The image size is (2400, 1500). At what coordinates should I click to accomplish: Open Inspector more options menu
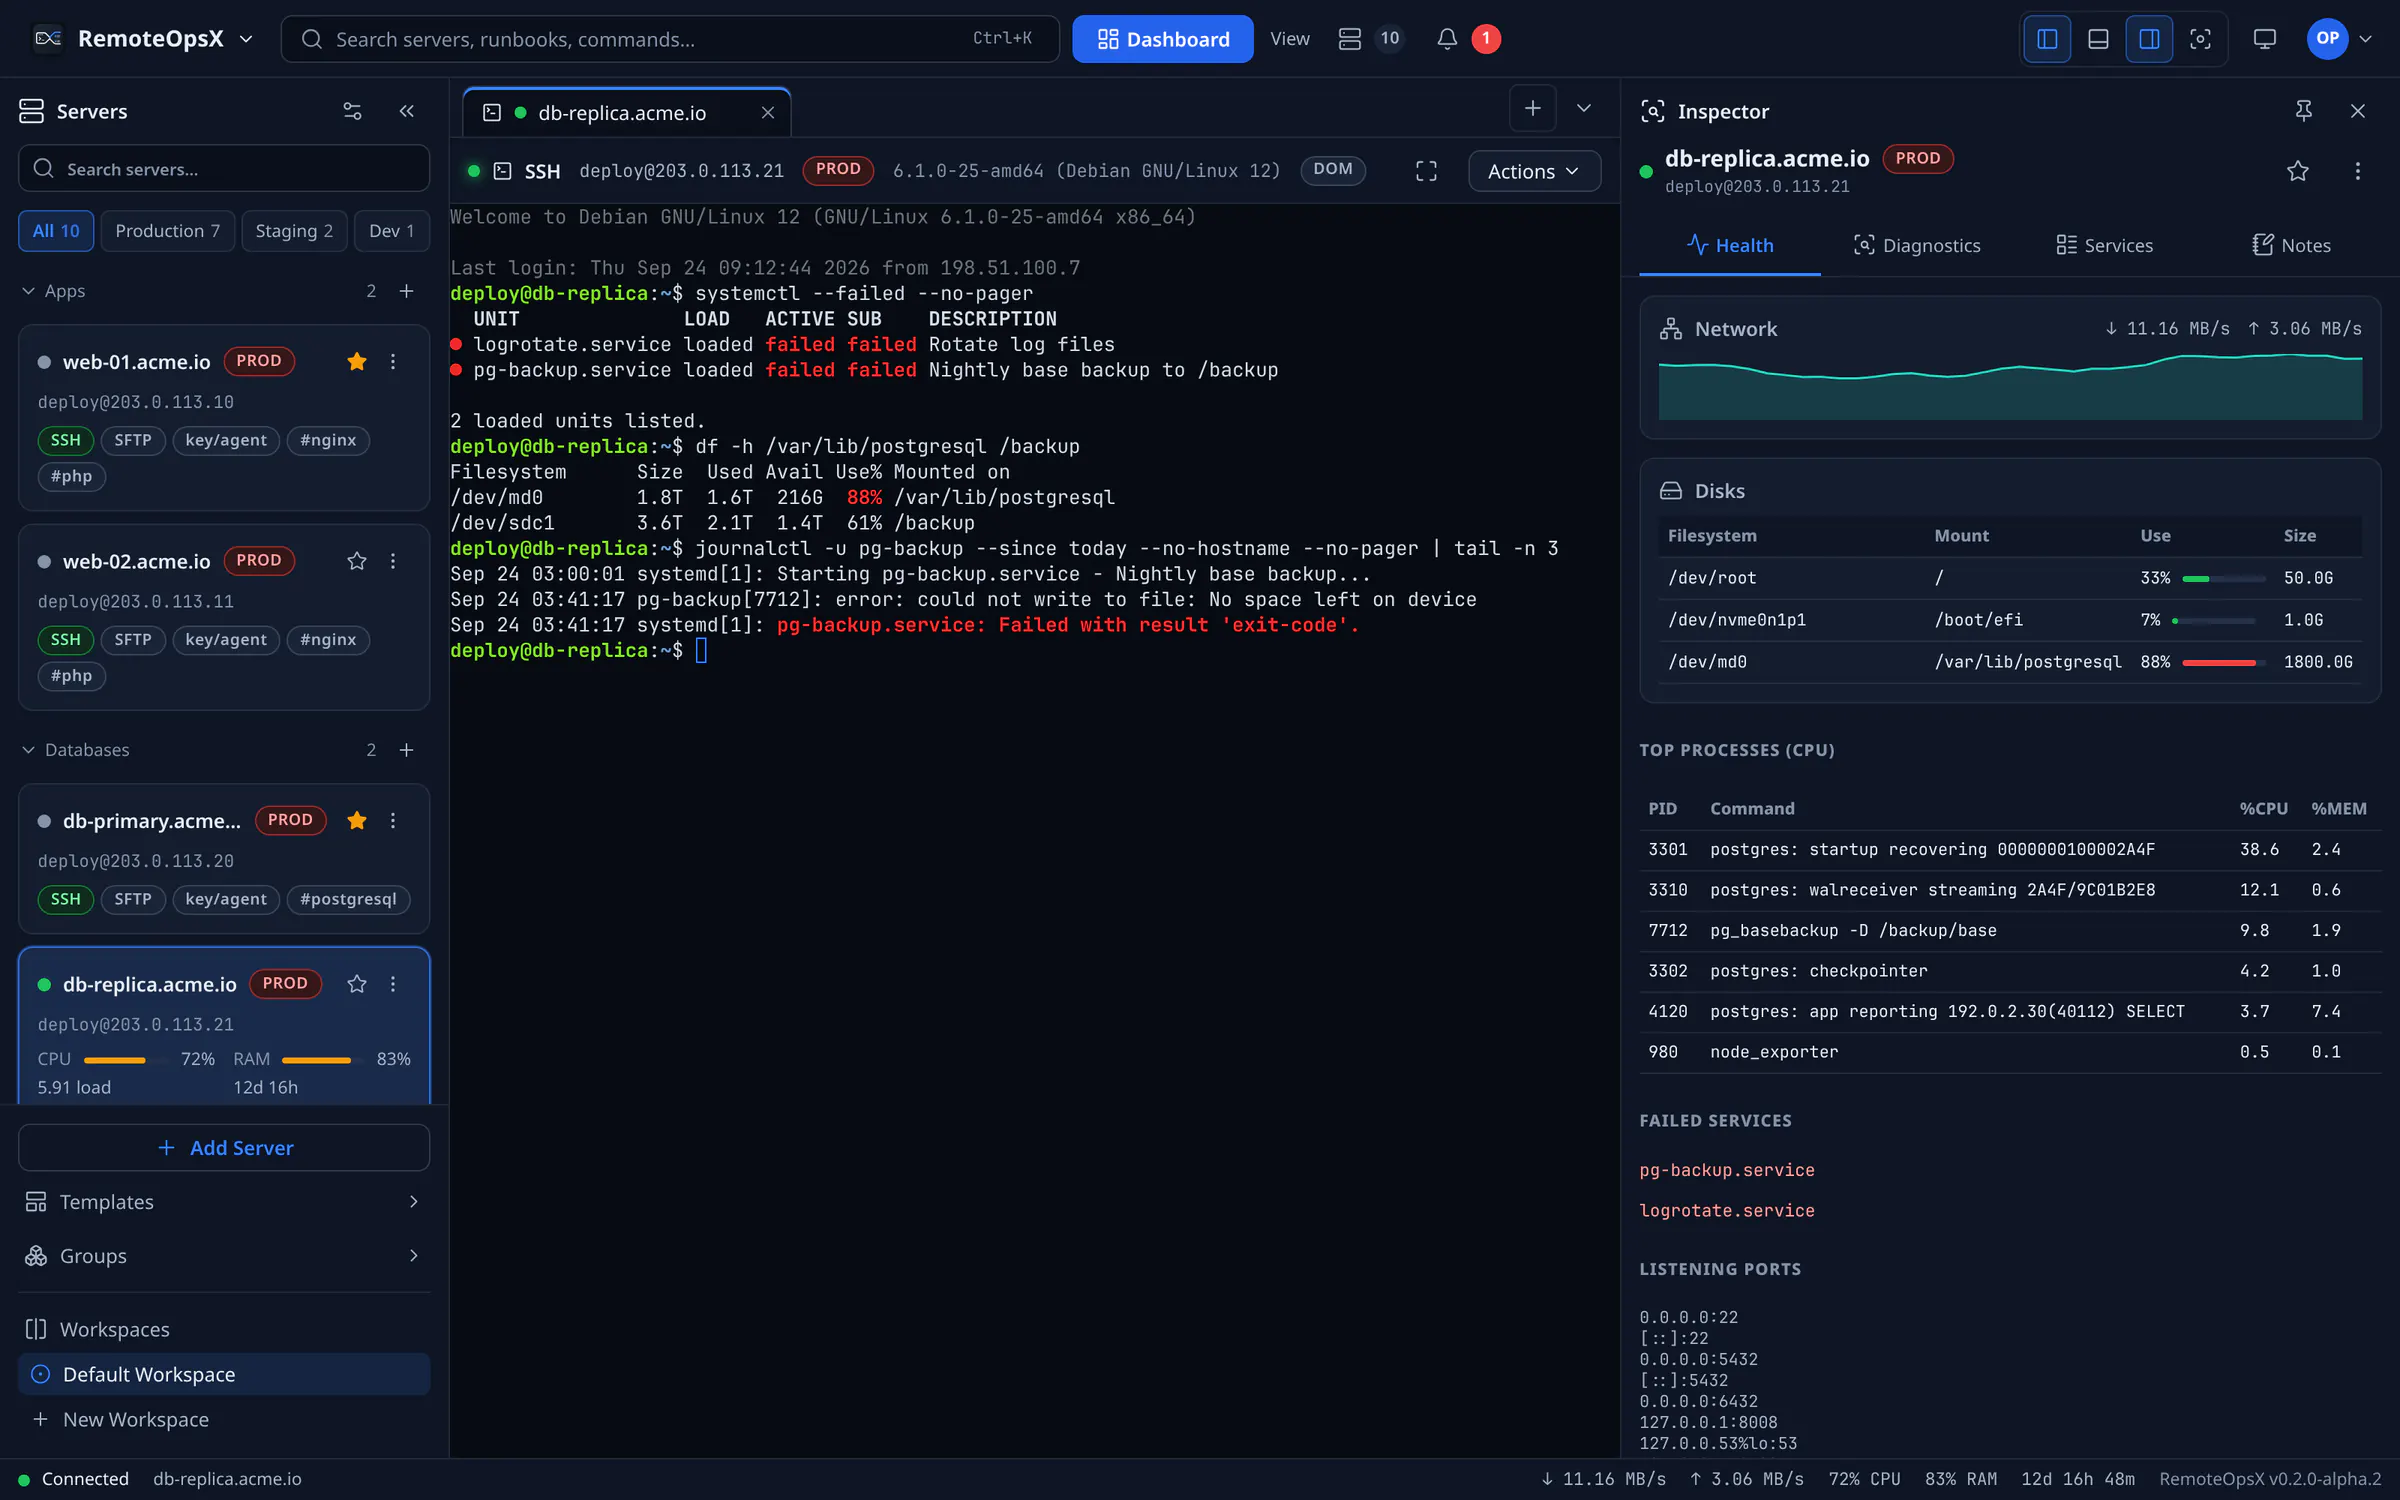[2357, 171]
